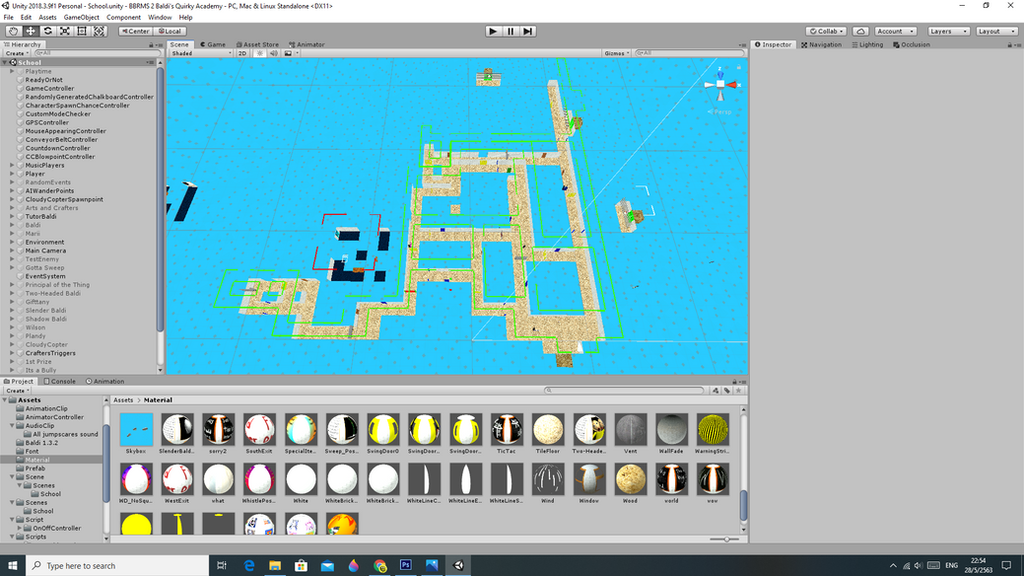Screen dimensions: 1024x576
Task: Switch to the Lighting tab
Action: [868, 45]
